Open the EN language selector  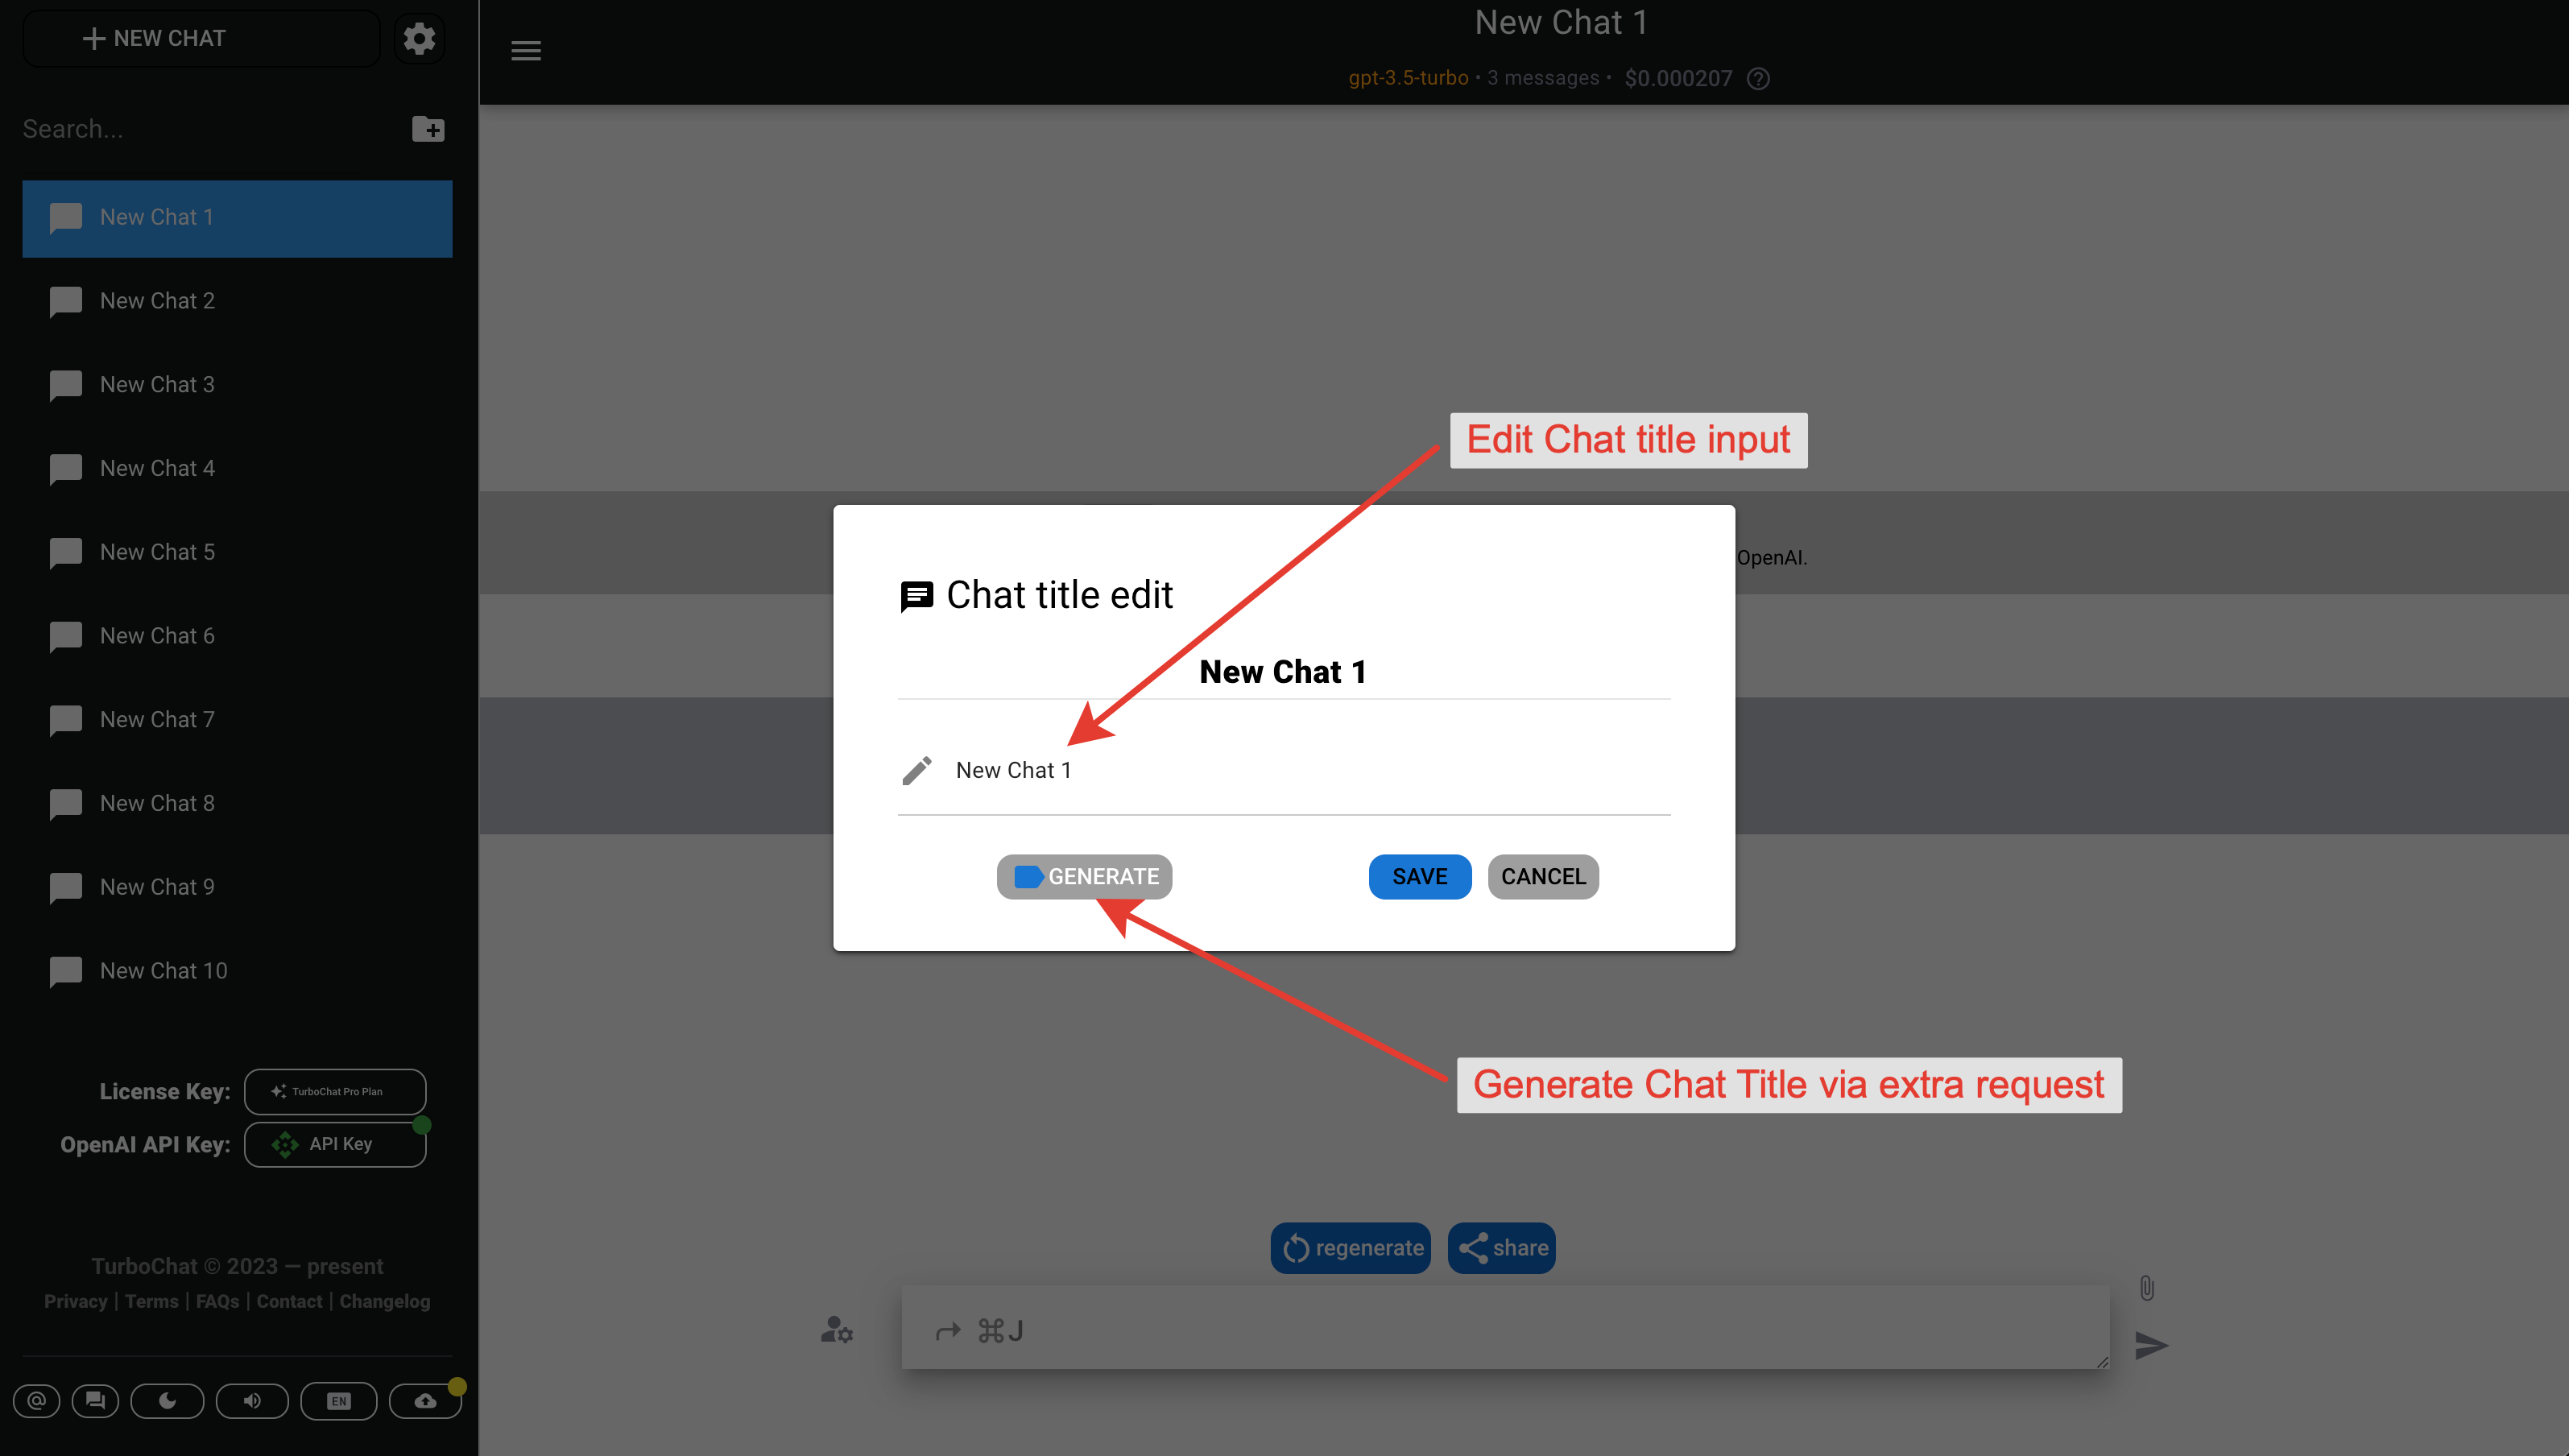click(338, 1400)
